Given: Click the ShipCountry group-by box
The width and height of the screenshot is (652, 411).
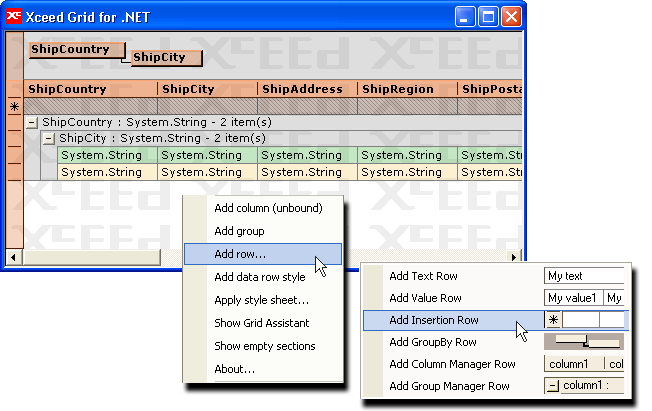Looking at the screenshot, I should coord(77,50).
